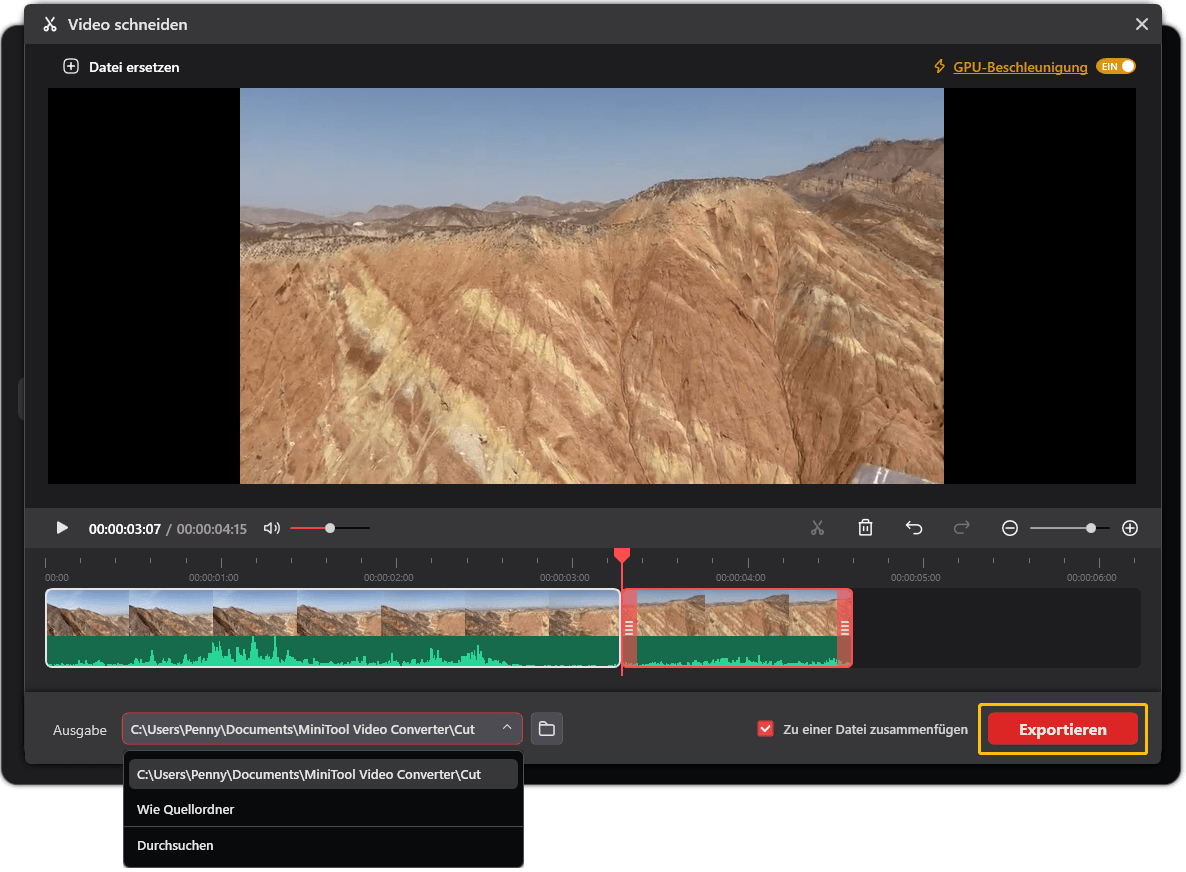
Task: Split the clip with the scissors icon
Action: point(818,528)
